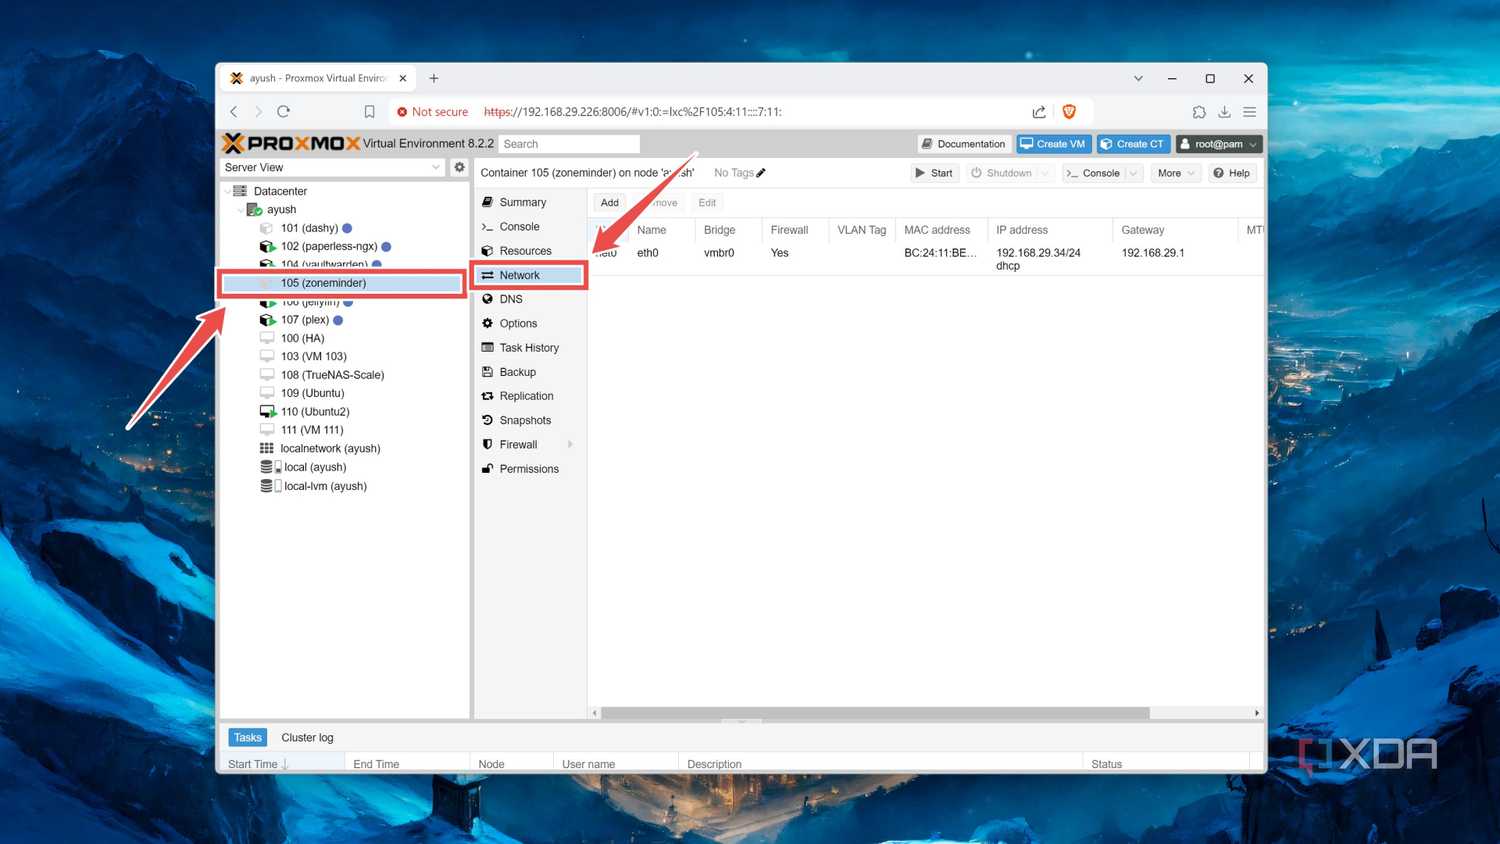Select VM 109 (Ubuntu)
Viewport: 1500px width, 844px height.
pos(312,393)
